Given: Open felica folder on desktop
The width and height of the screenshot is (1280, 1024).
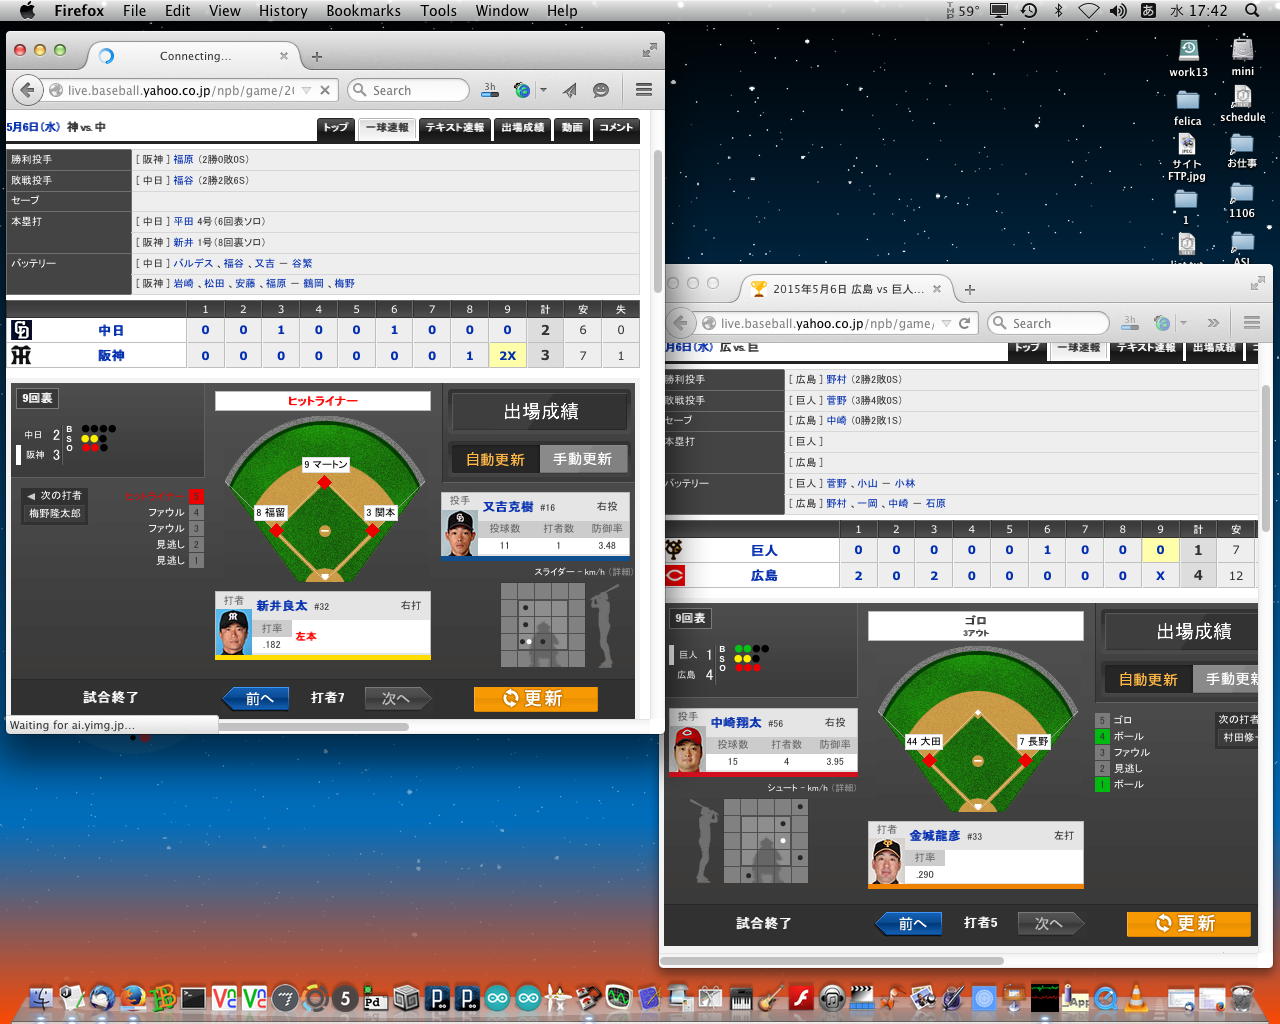Looking at the screenshot, I should (1188, 101).
